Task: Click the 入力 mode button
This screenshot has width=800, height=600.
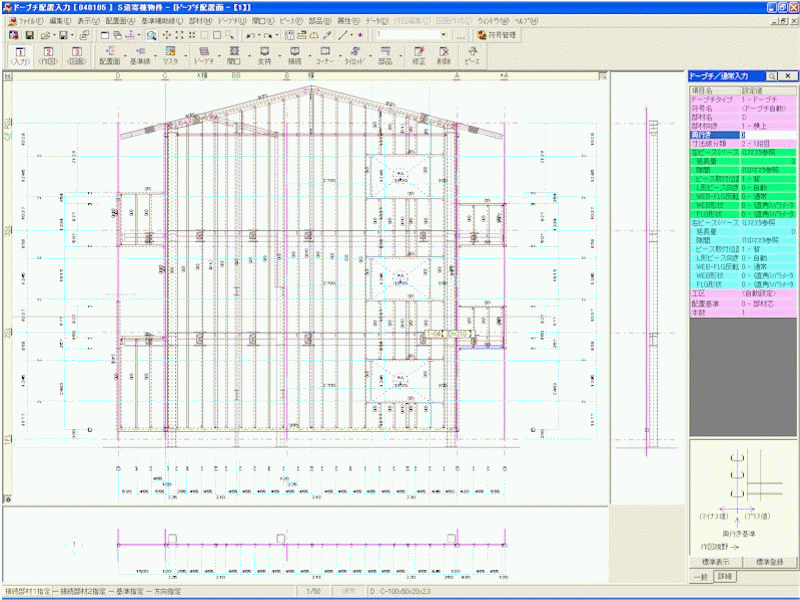Action: [x=20, y=55]
